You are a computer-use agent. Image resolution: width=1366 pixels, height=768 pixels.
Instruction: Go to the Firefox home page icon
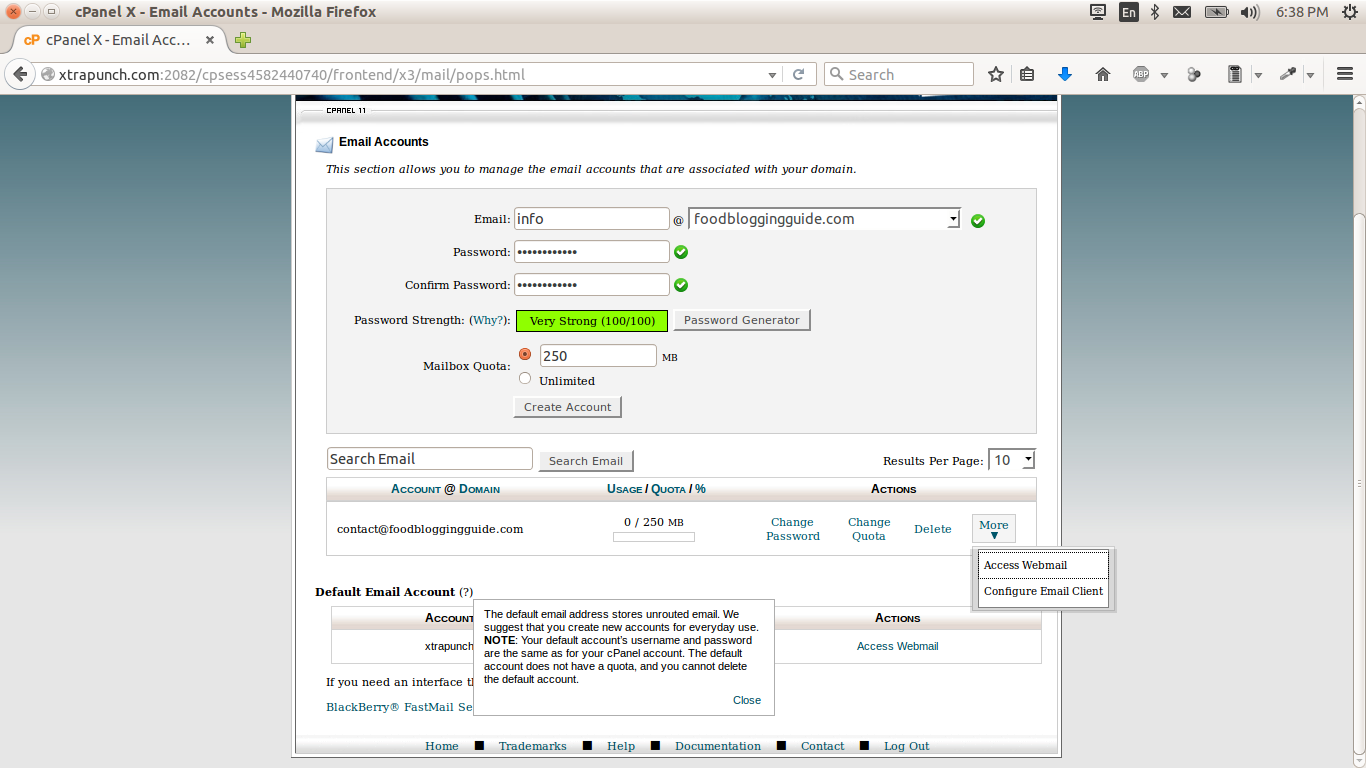(x=1103, y=75)
